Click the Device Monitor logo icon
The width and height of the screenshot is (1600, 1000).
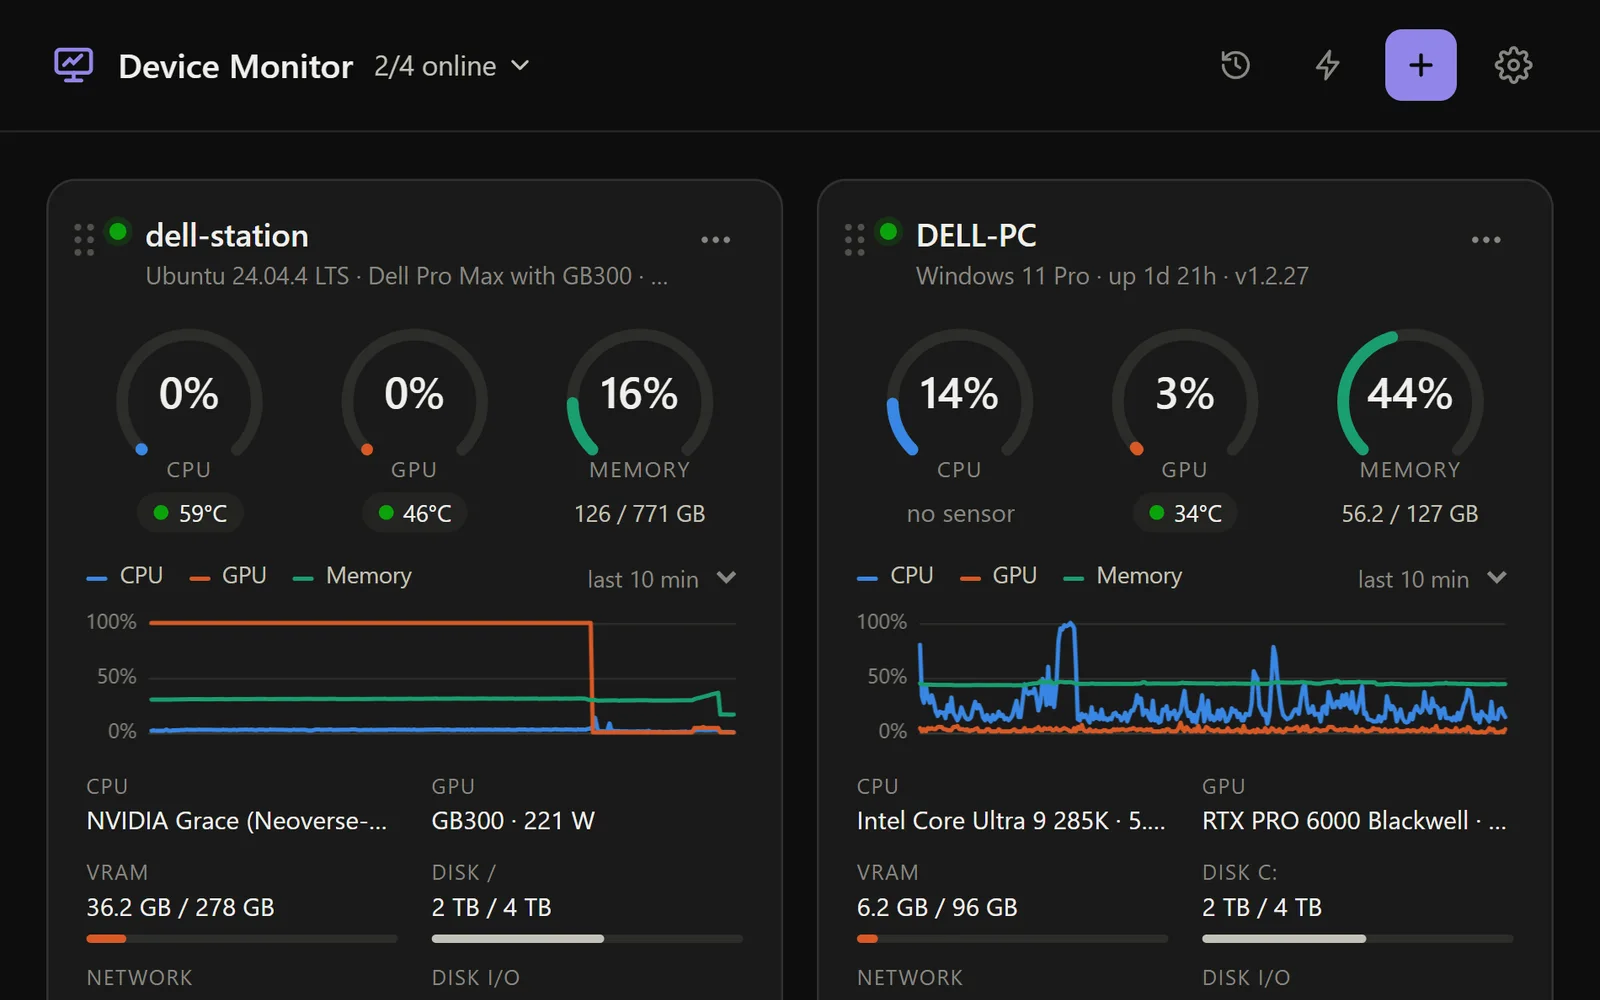point(73,66)
